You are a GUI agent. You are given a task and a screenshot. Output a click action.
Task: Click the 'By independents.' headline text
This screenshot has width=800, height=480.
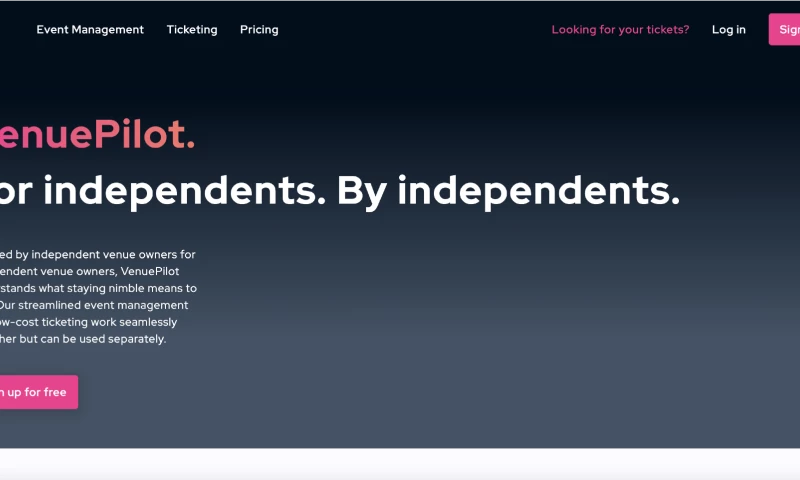(x=508, y=191)
